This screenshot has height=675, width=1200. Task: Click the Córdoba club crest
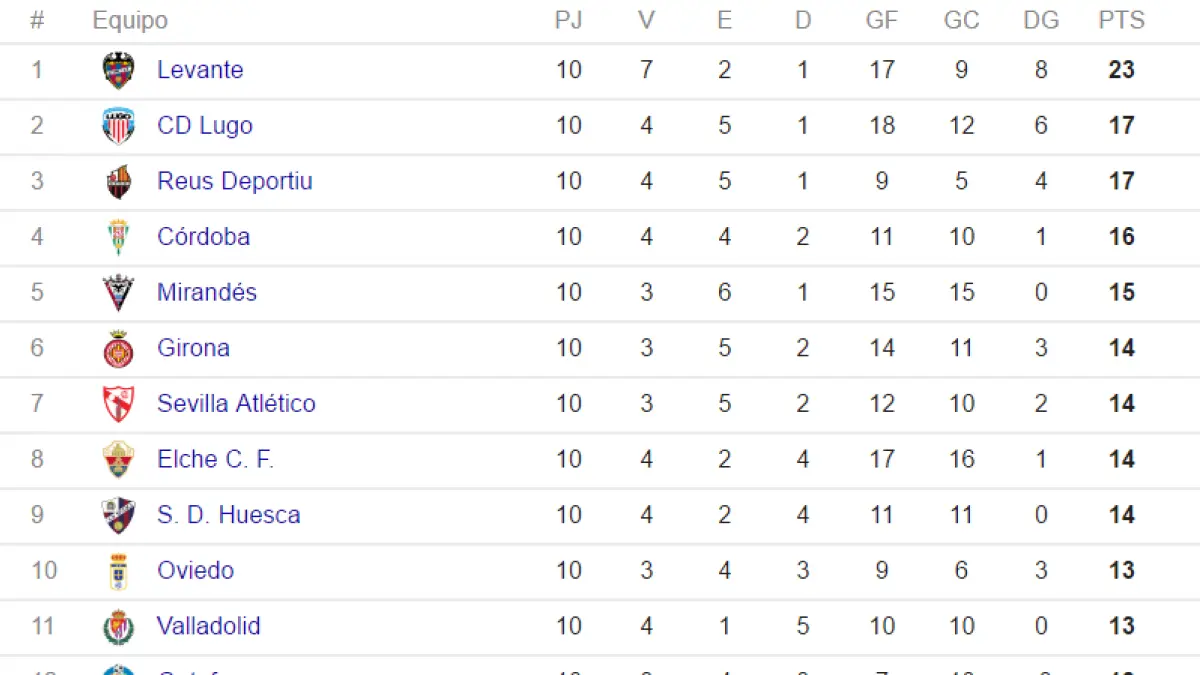[119, 237]
